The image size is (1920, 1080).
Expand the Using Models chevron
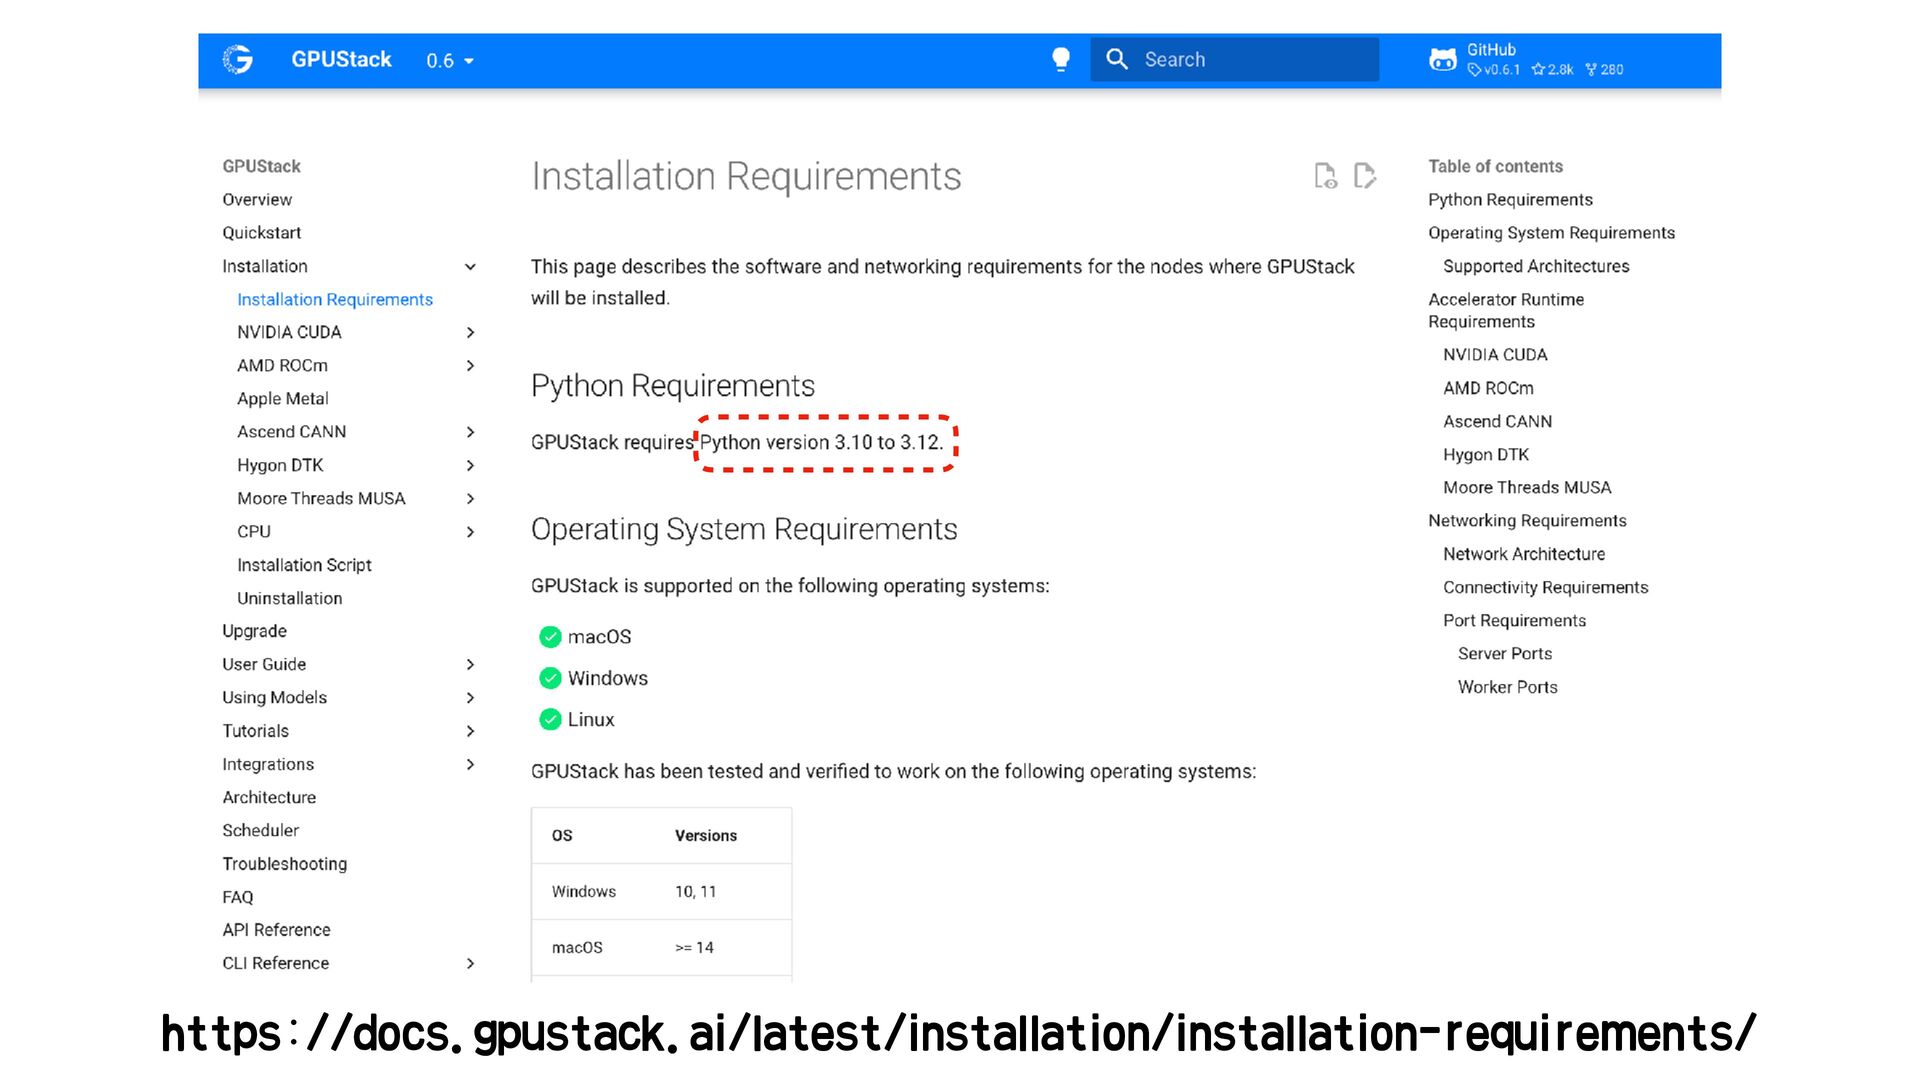click(470, 698)
